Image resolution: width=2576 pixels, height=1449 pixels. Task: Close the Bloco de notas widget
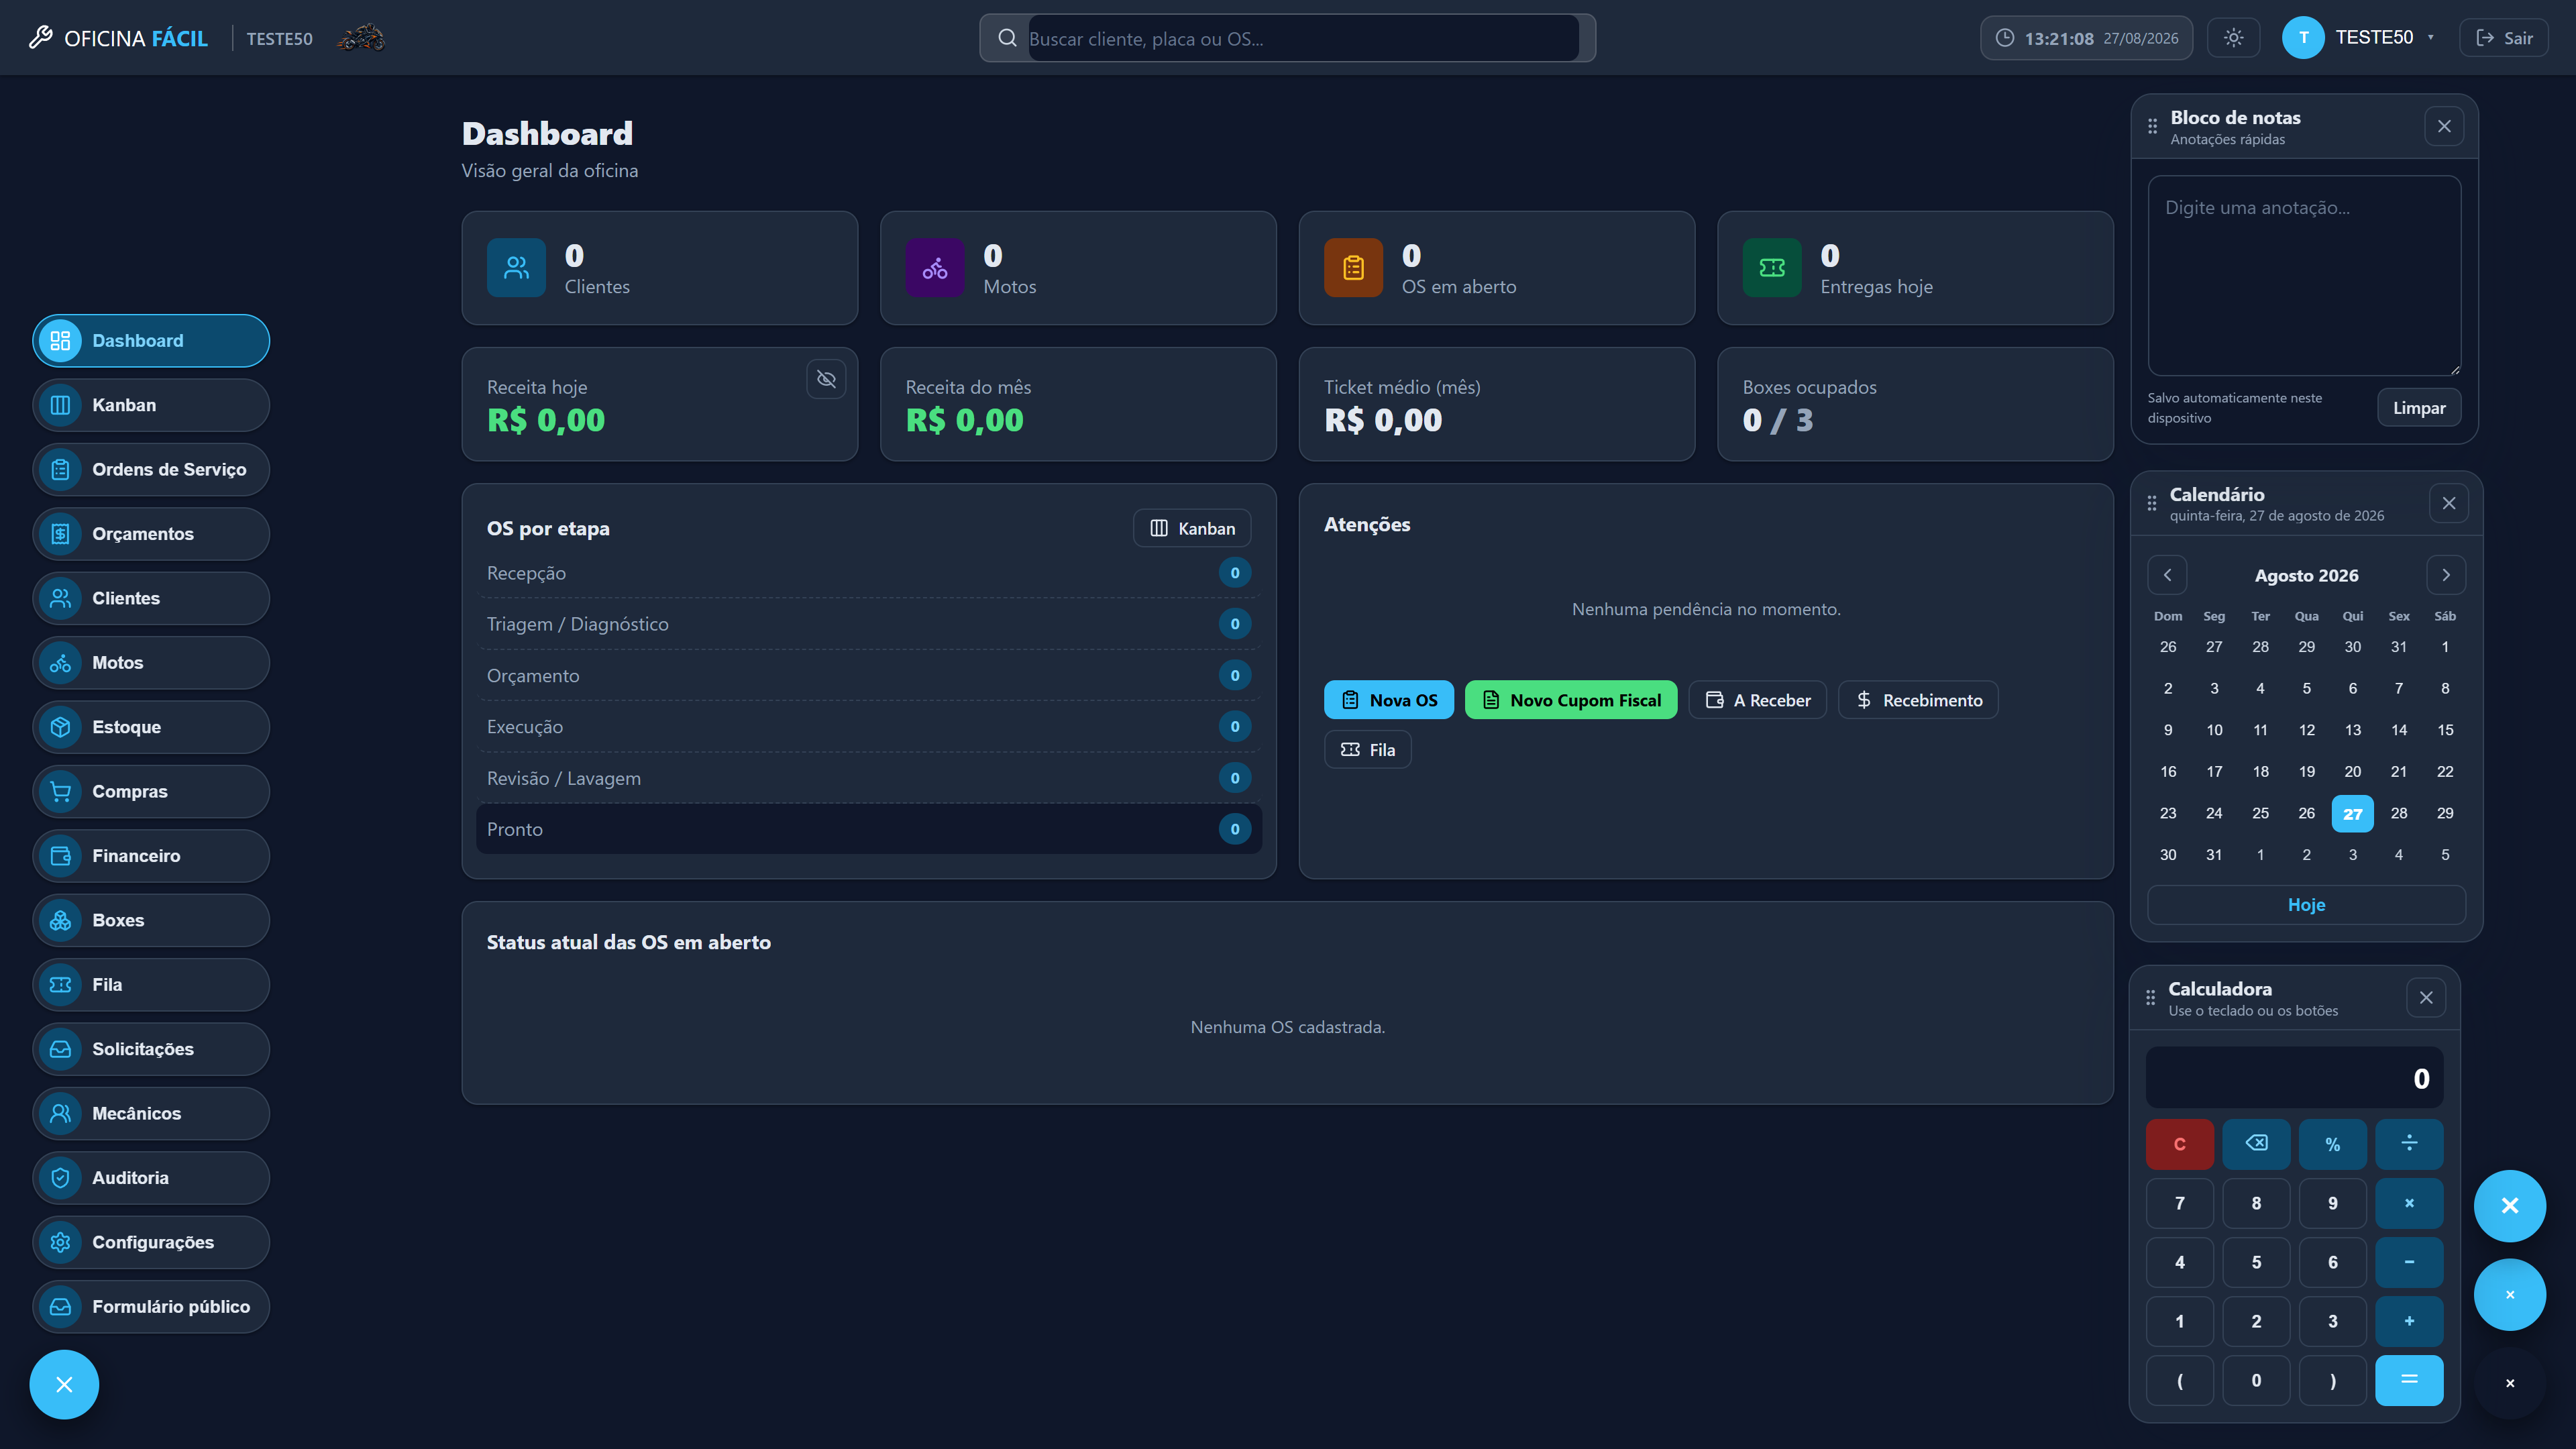pos(2443,126)
